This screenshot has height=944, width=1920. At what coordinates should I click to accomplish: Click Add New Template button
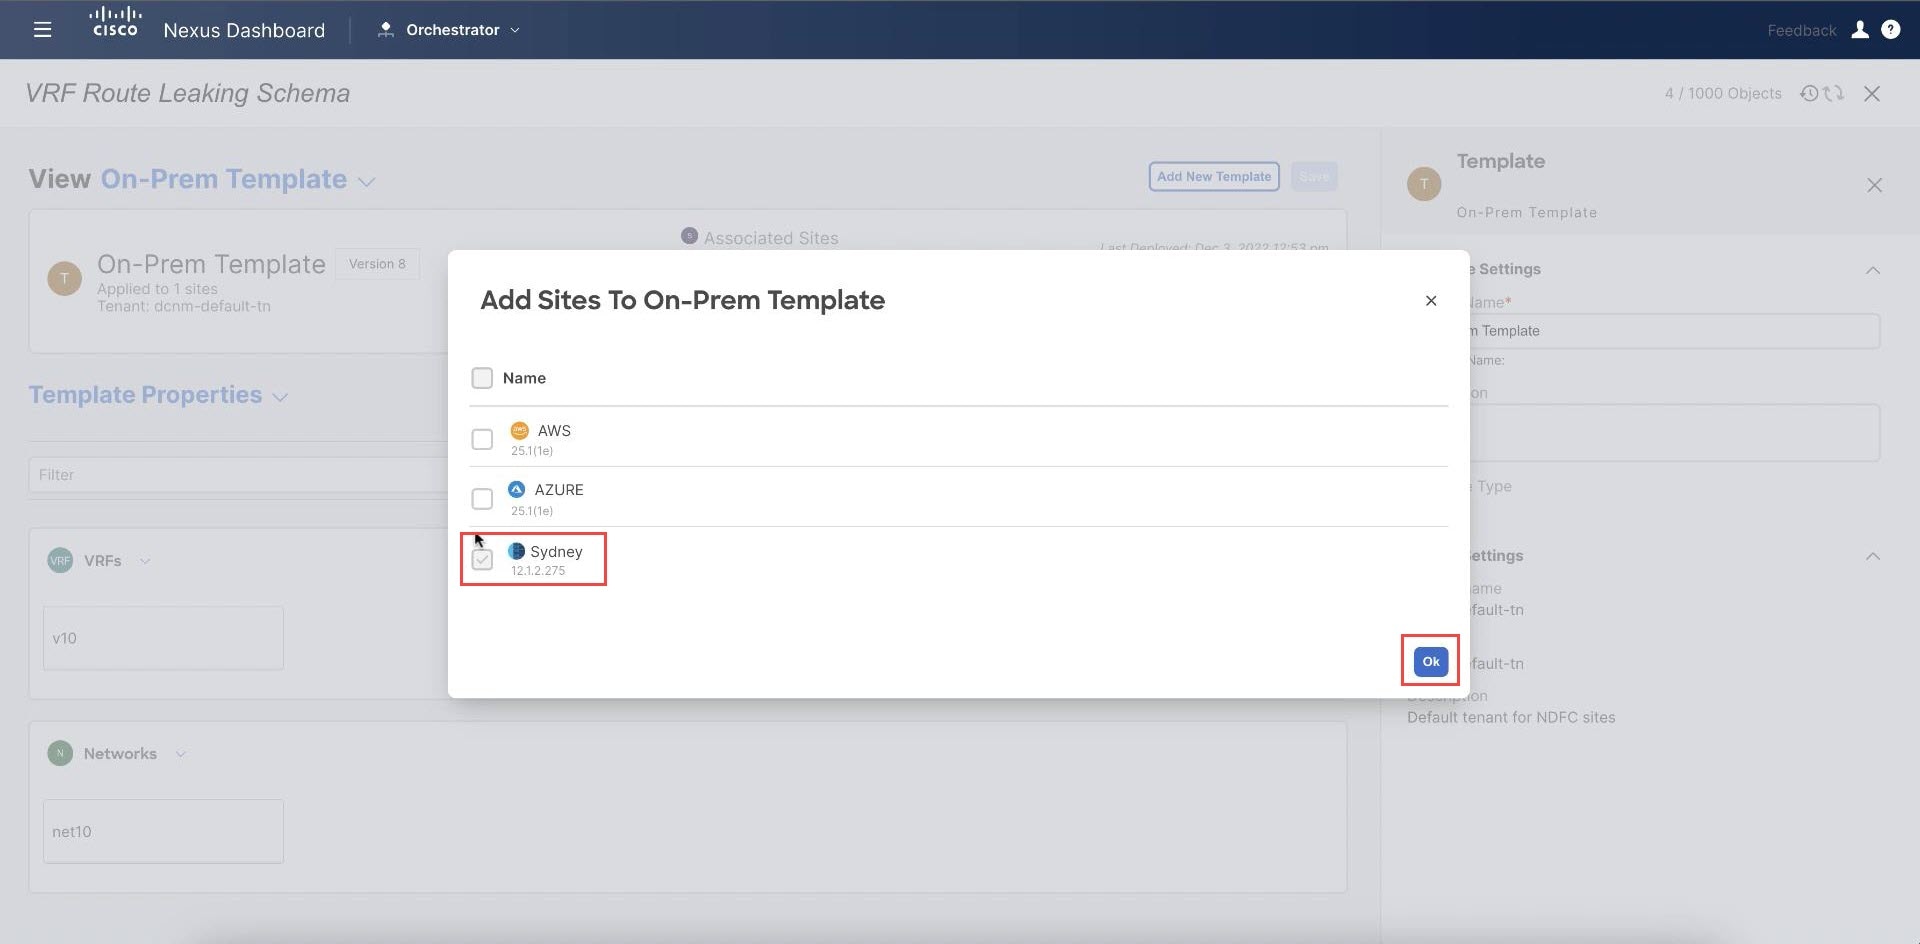(1214, 176)
